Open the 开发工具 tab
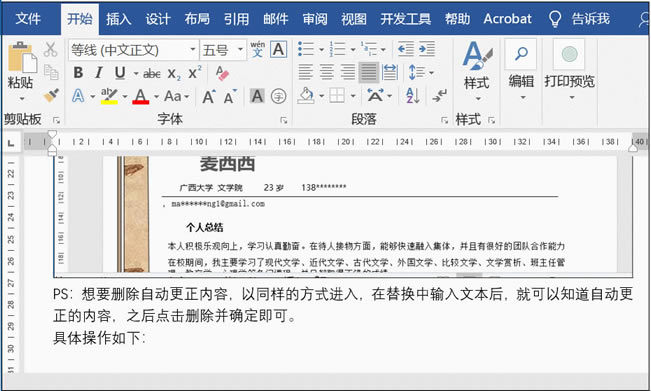This screenshot has height=391, width=651. coord(406,19)
